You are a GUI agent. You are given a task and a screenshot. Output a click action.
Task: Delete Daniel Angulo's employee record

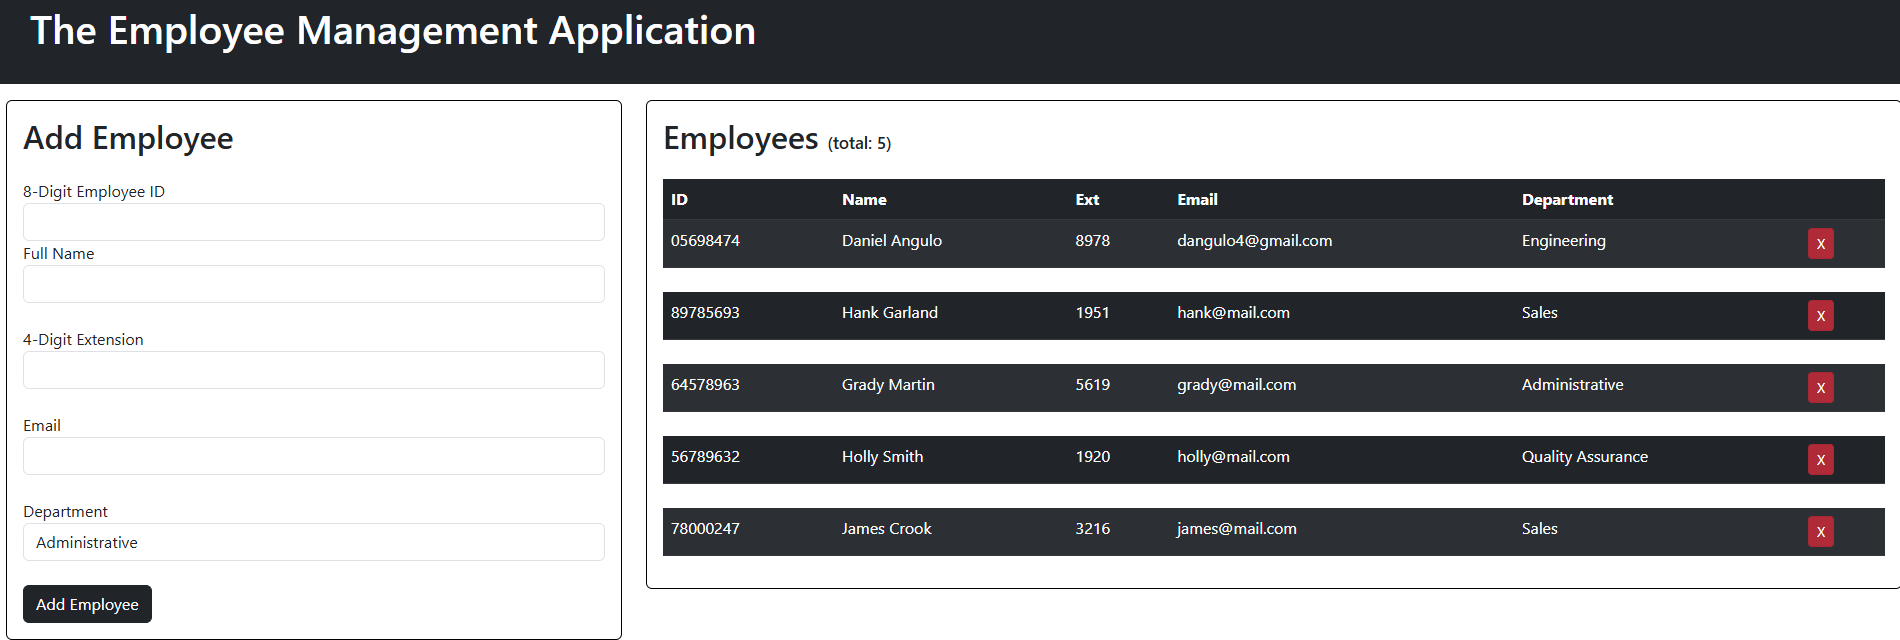(1820, 244)
